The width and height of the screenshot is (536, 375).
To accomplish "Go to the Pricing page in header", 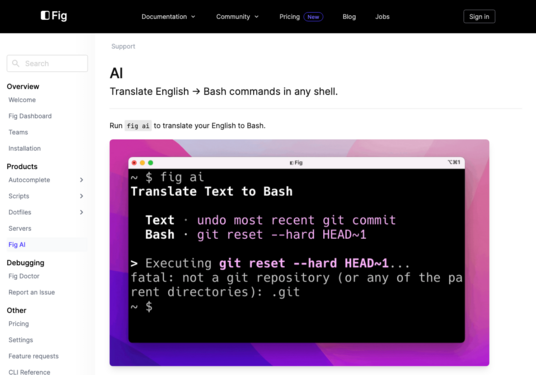I will coord(290,16).
